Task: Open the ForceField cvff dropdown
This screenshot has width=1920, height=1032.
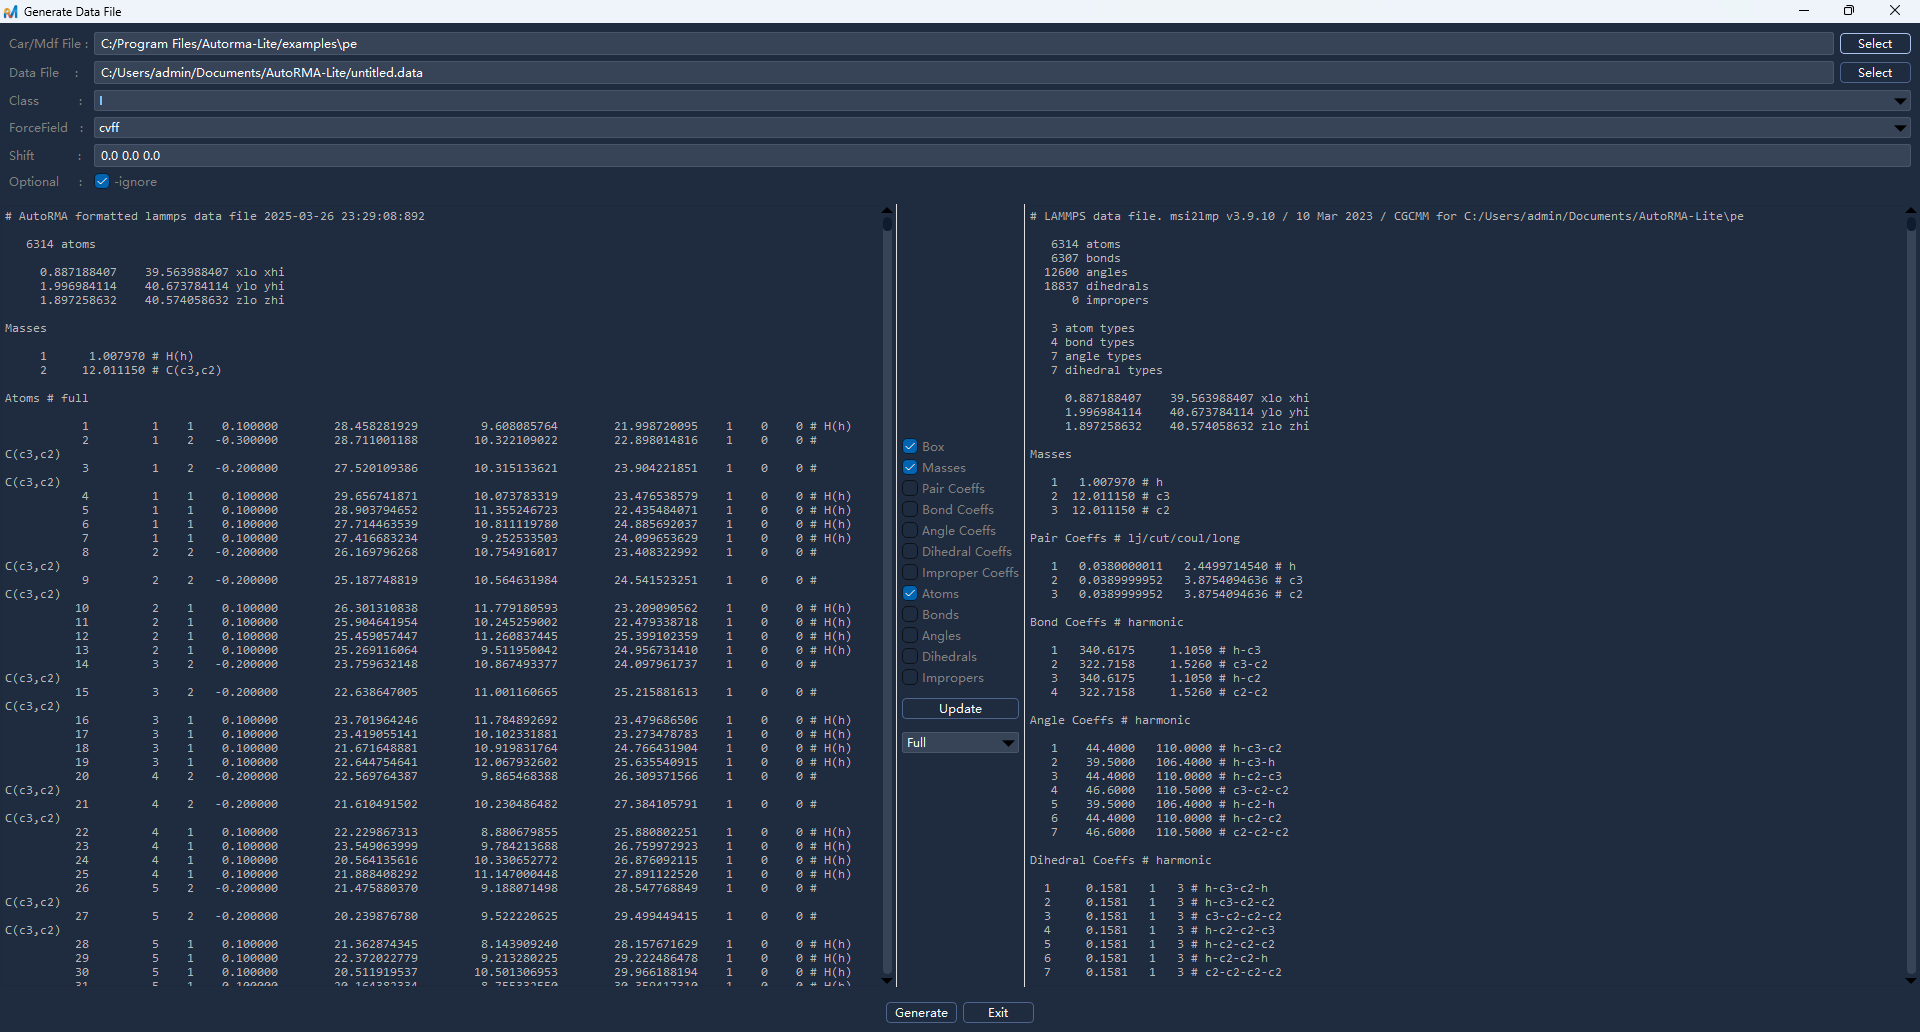Action: pos(1002,127)
